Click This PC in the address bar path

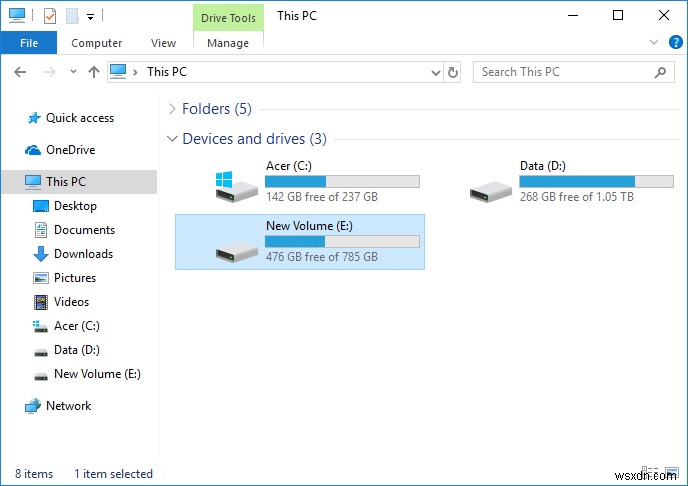coord(167,72)
